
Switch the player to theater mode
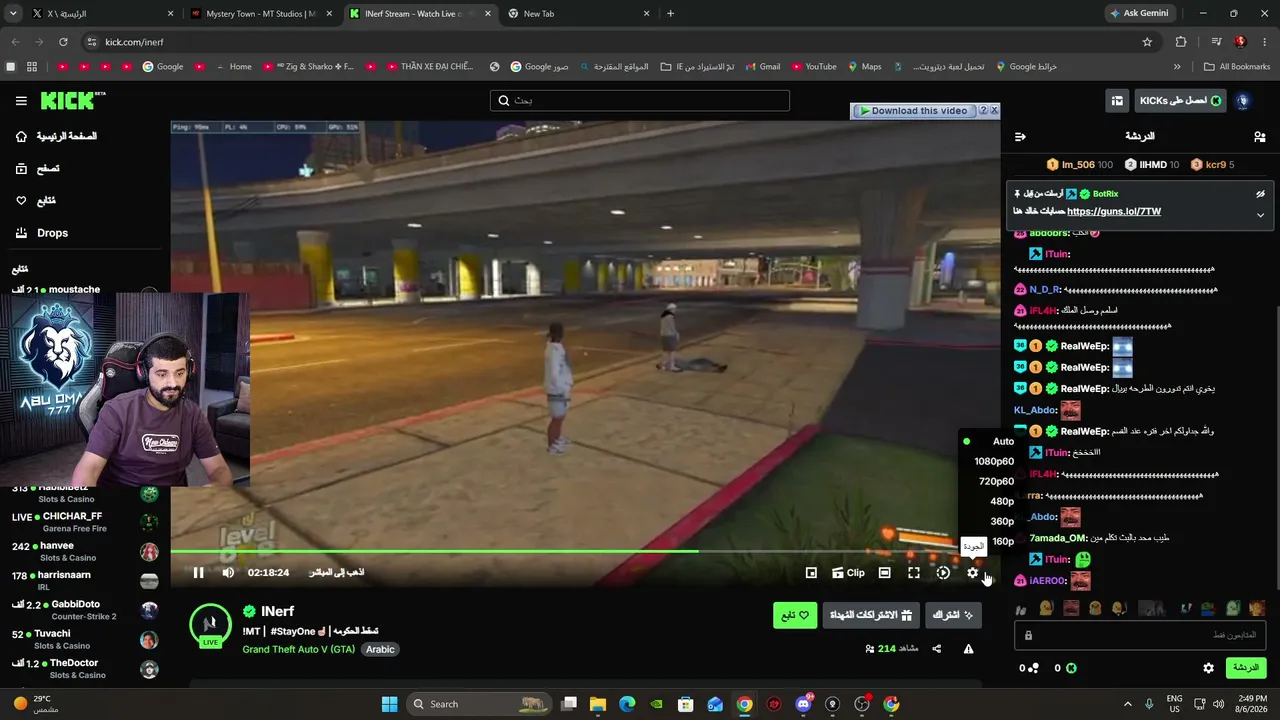coord(884,573)
